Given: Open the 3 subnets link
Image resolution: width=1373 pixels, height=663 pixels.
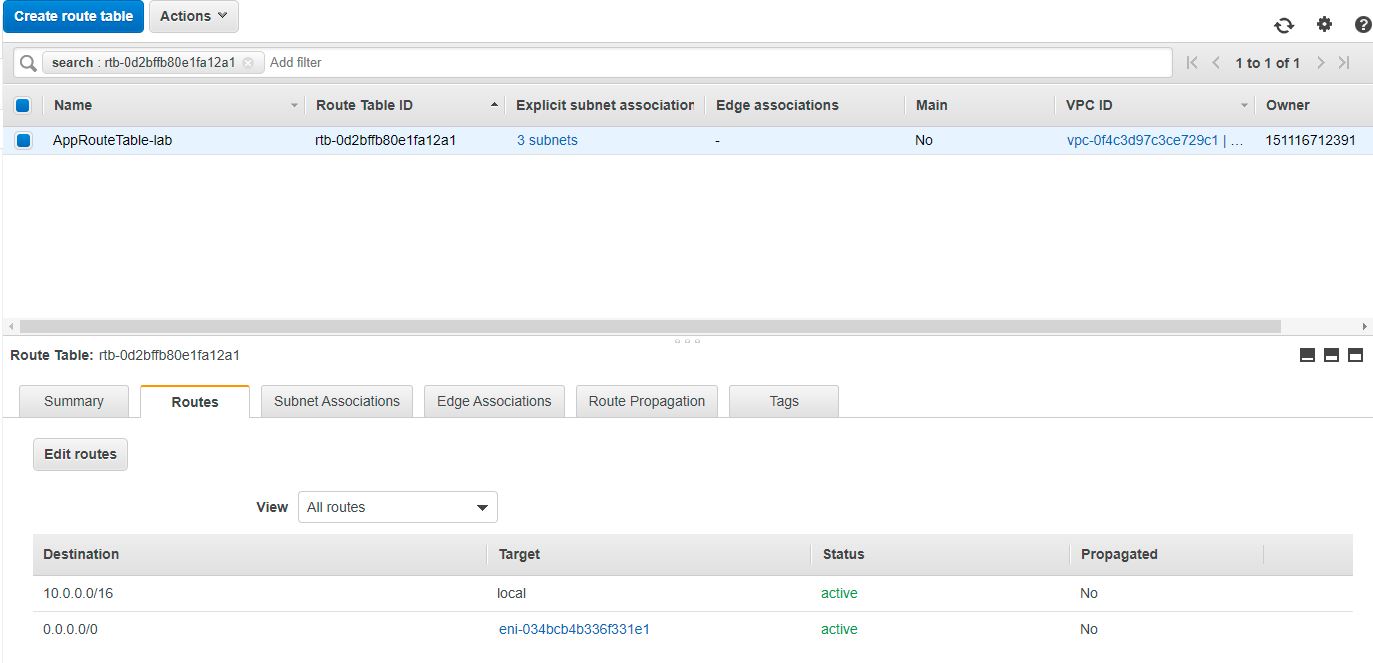Looking at the screenshot, I should pos(547,141).
